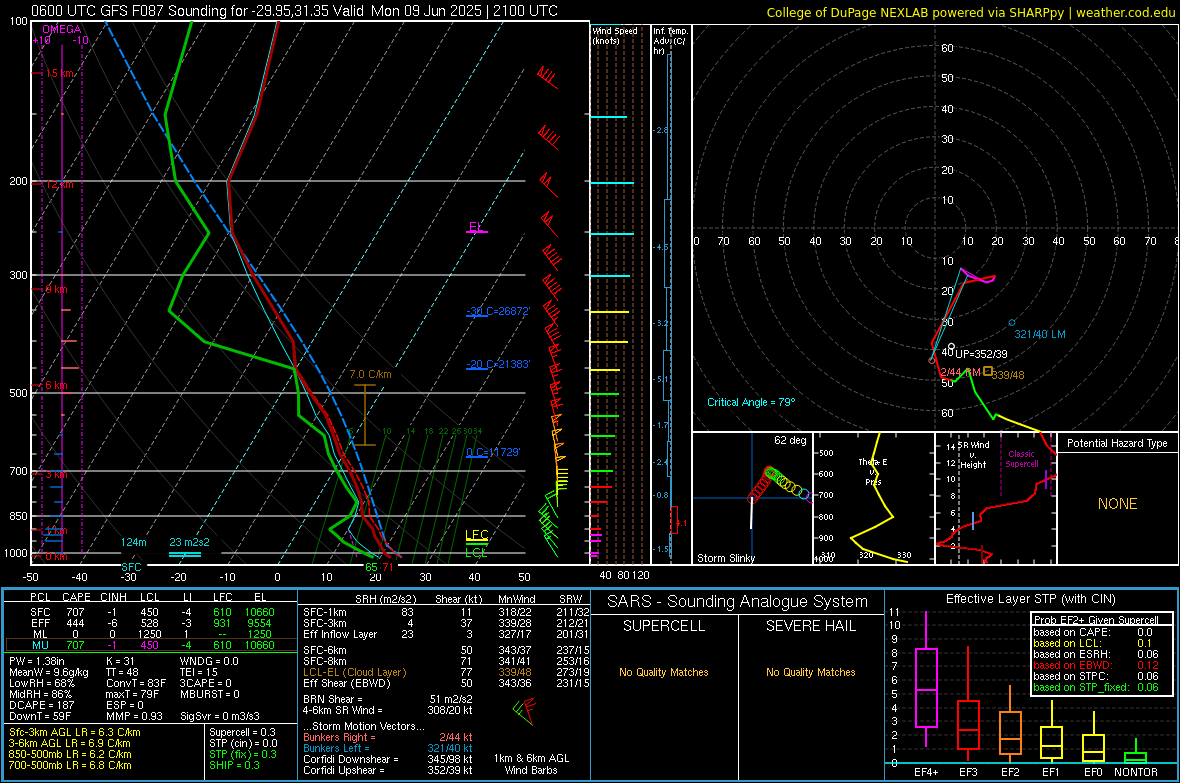Viewport: 1180px width, 783px height.
Task: Click the Critical Angle = 79° text
Action: [751, 402]
